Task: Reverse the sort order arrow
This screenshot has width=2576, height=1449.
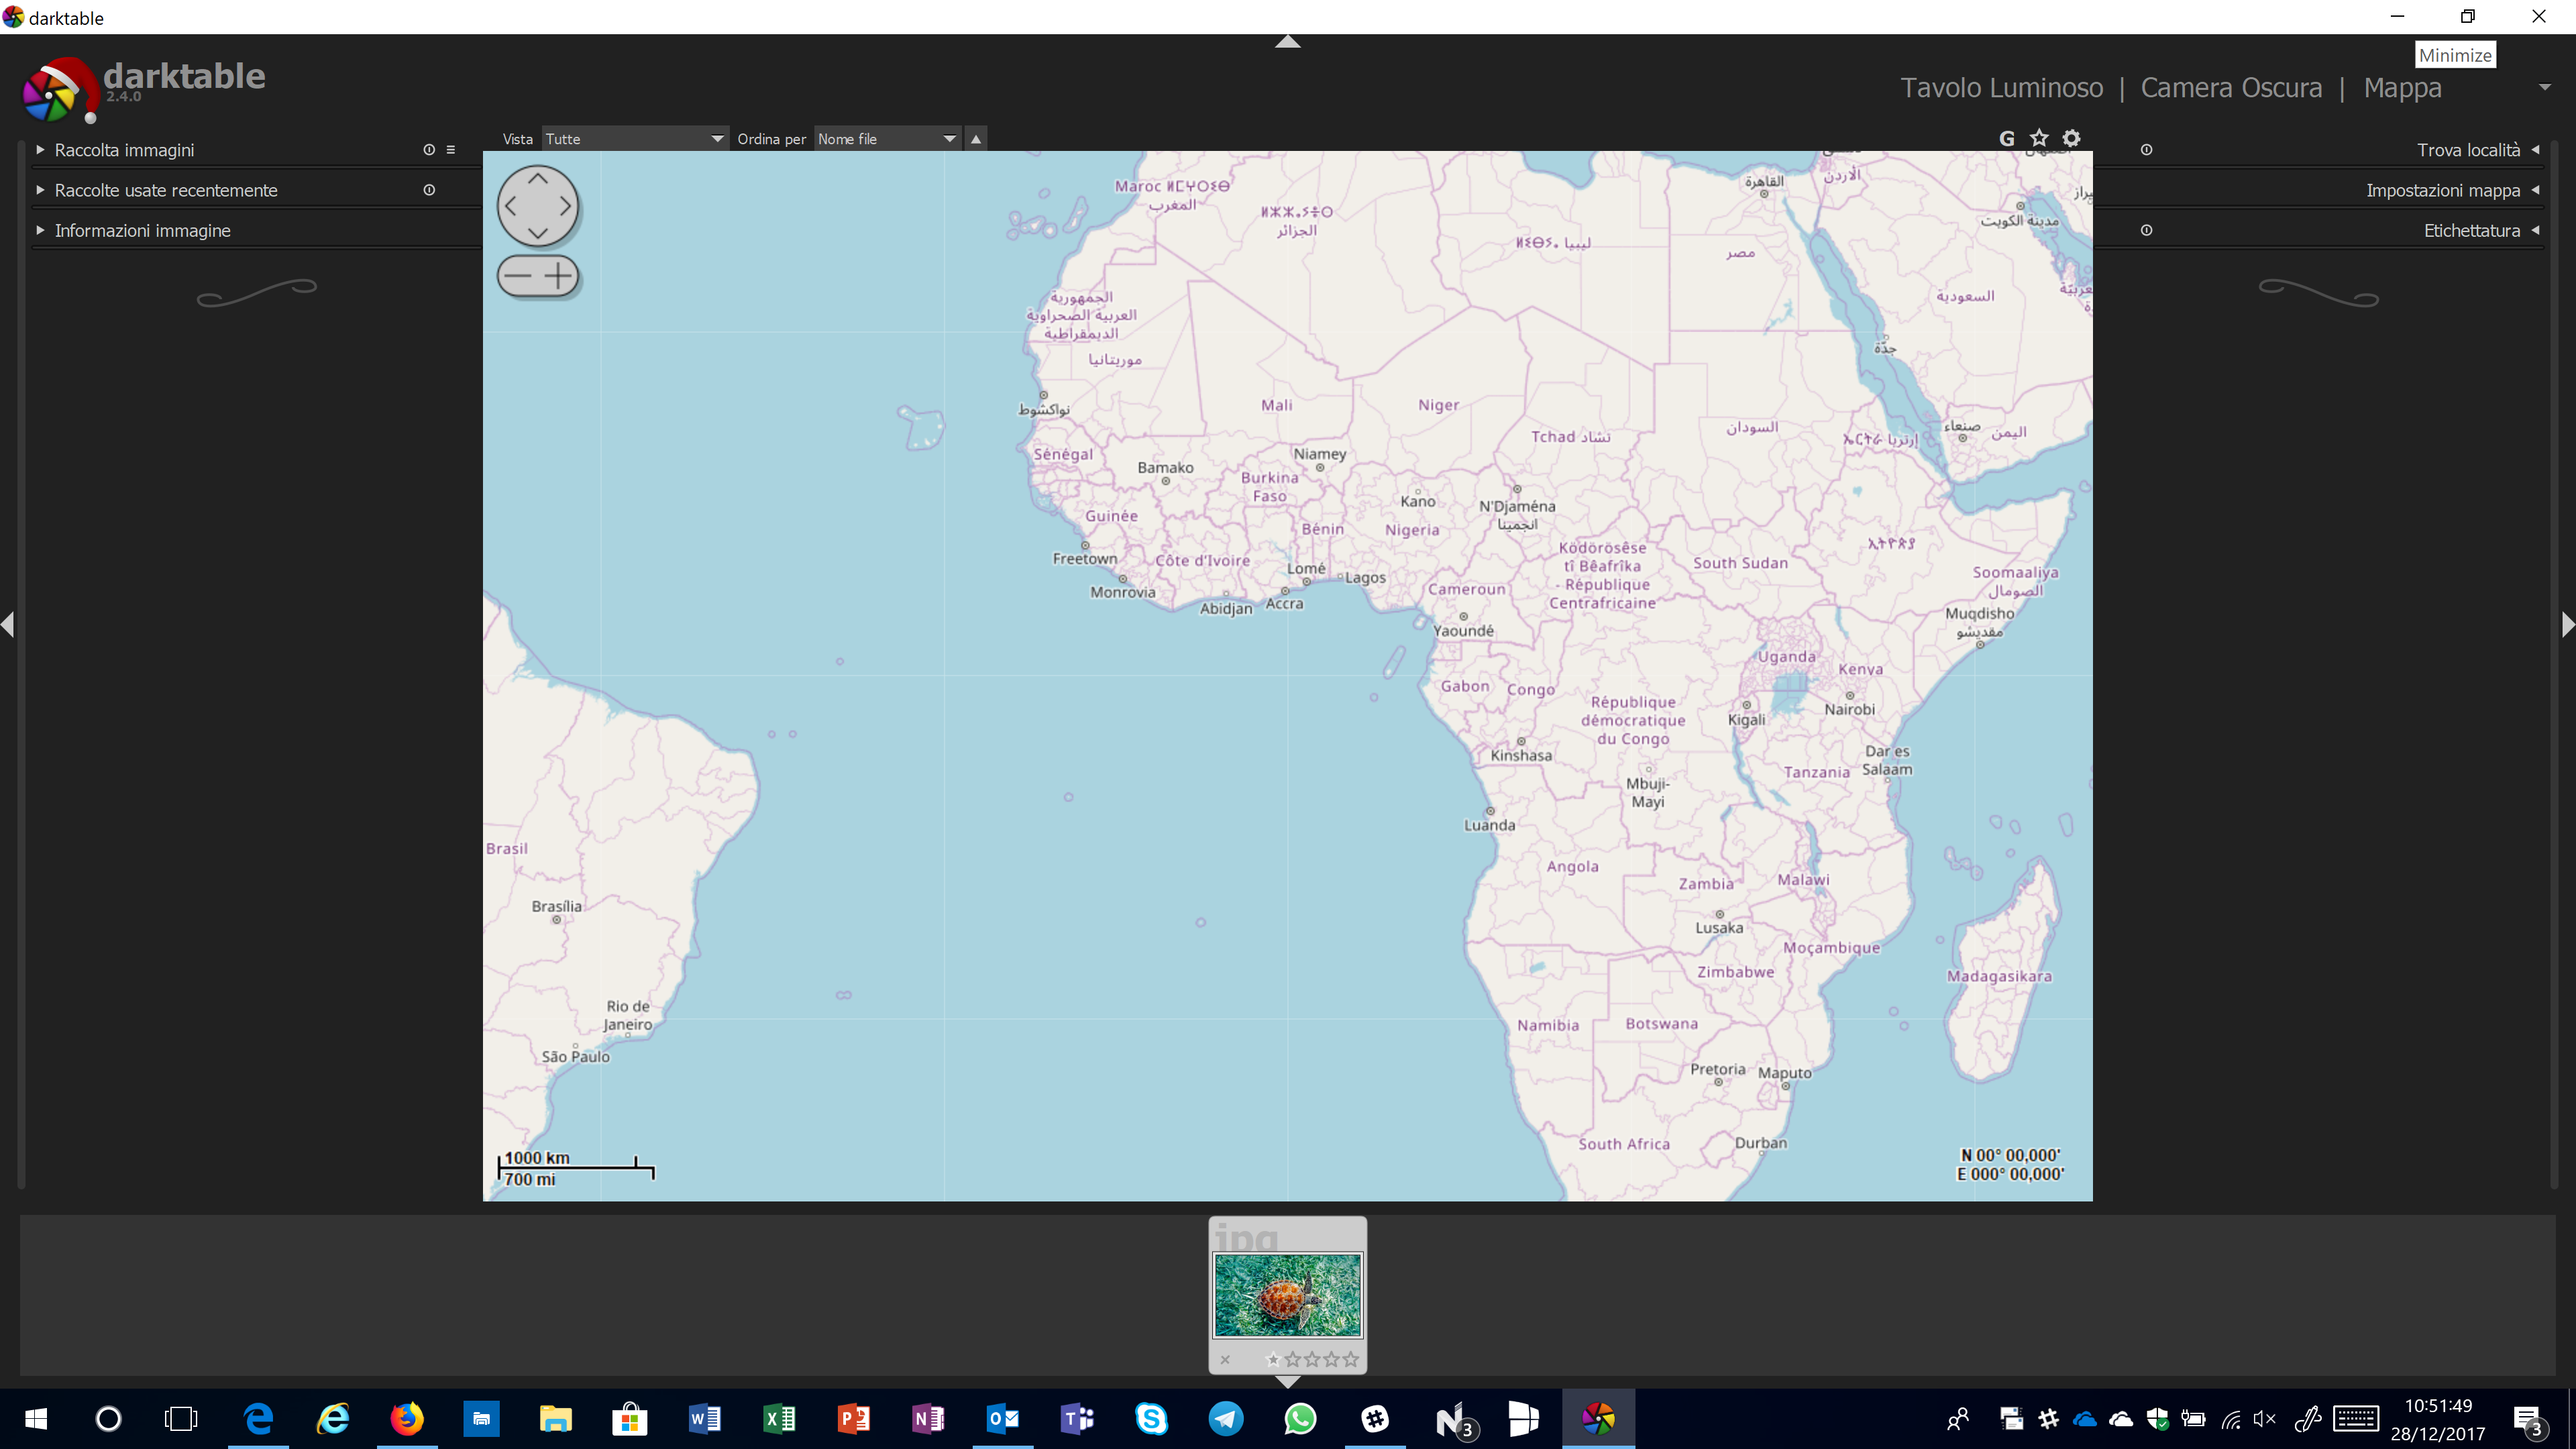Action: pyautogui.click(x=976, y=139)
